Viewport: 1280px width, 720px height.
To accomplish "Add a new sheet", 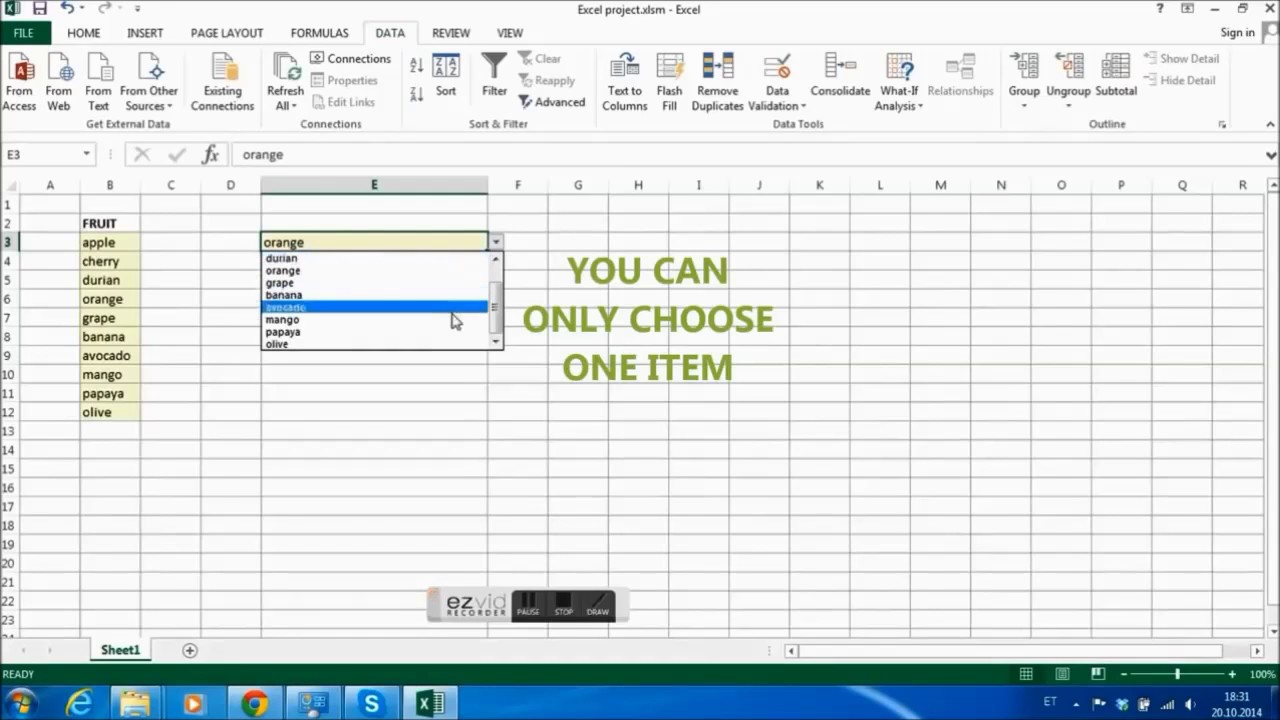I will 189,650.
